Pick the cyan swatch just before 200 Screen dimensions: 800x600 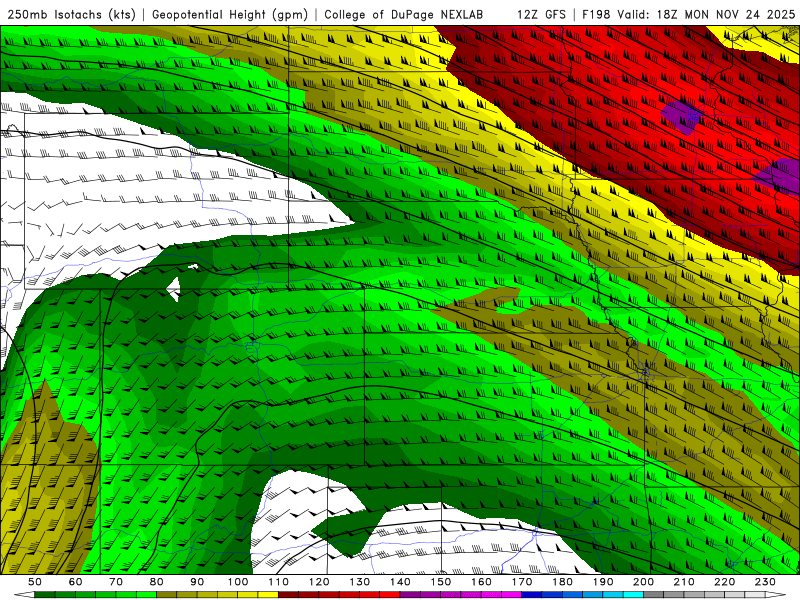click(x=633, y=594)
